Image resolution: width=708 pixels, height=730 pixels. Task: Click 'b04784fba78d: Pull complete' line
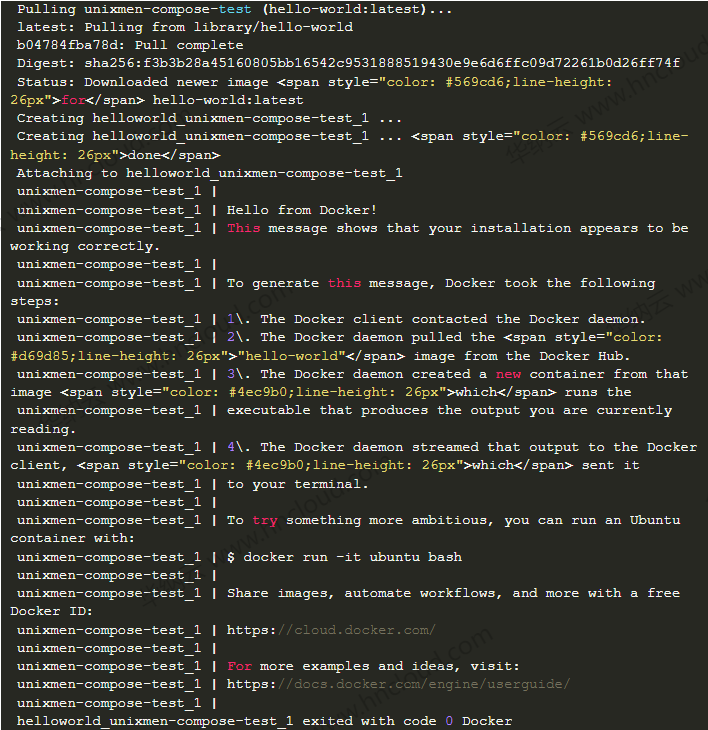(x=130, y=46)
